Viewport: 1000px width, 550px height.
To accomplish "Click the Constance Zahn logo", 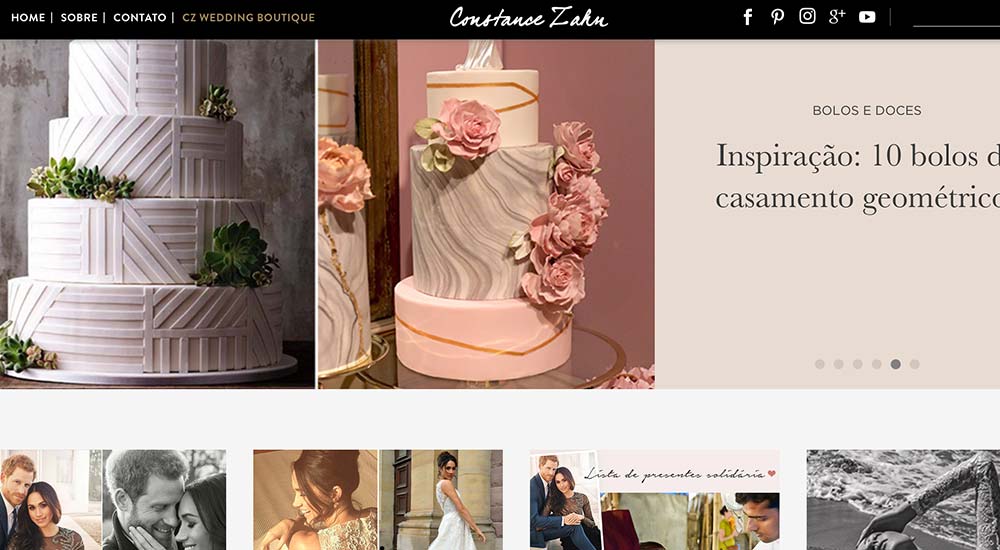I will click(528, 17).
